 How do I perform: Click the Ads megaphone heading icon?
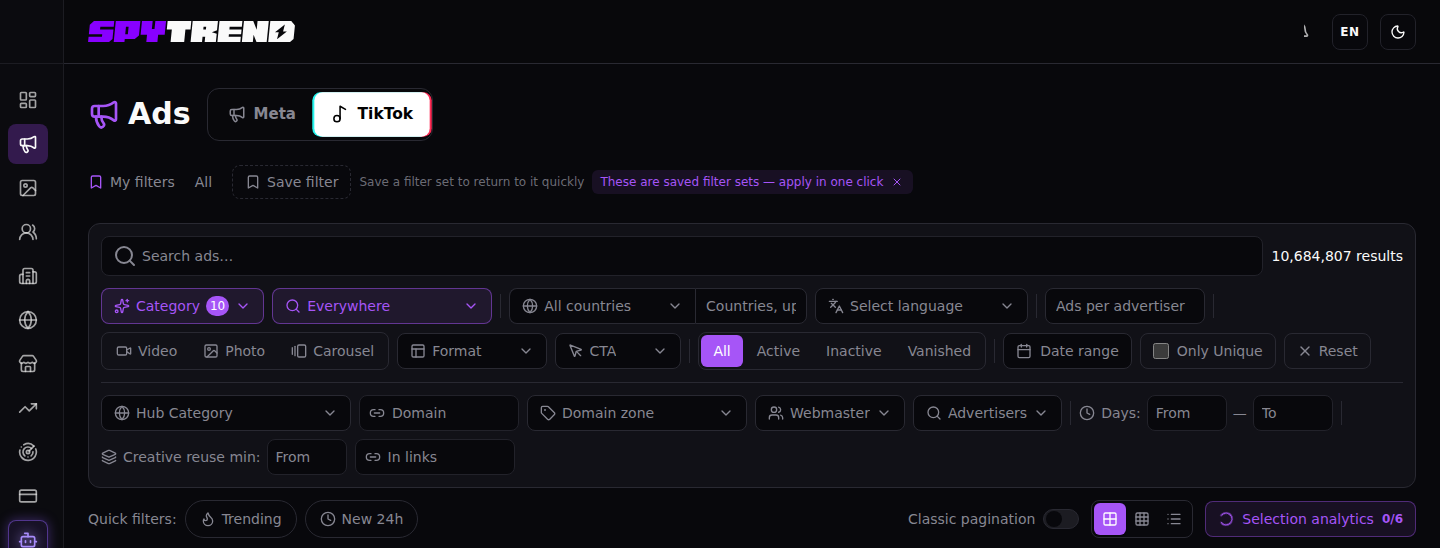[x=104, y=114]
